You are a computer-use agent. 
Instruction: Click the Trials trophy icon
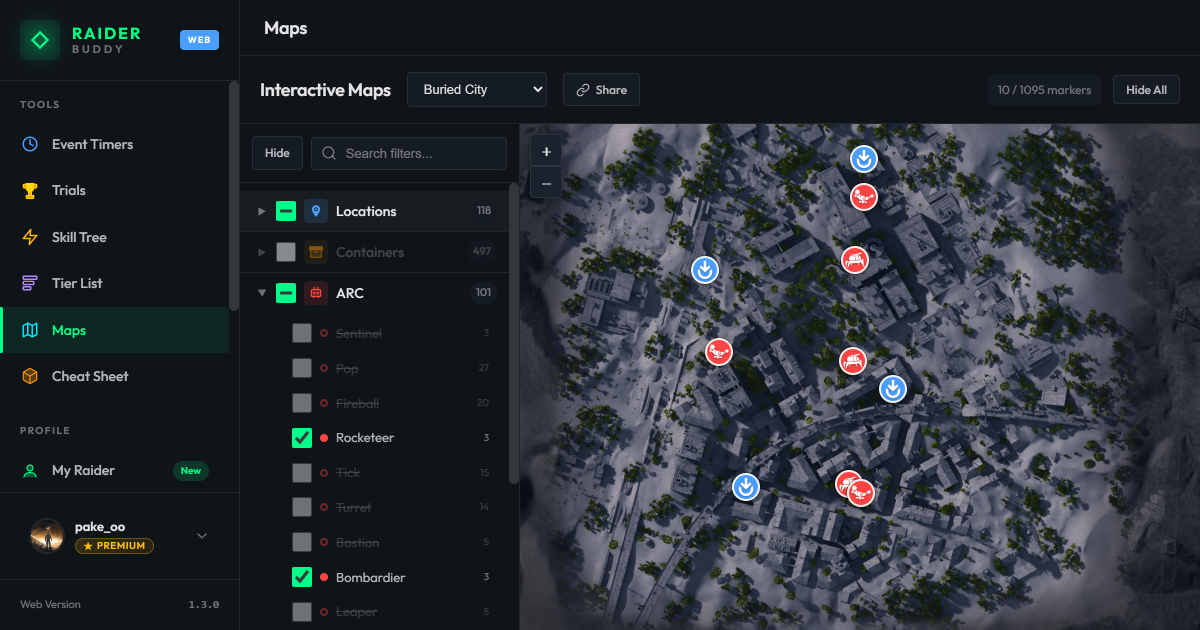[x=31, y=190]
